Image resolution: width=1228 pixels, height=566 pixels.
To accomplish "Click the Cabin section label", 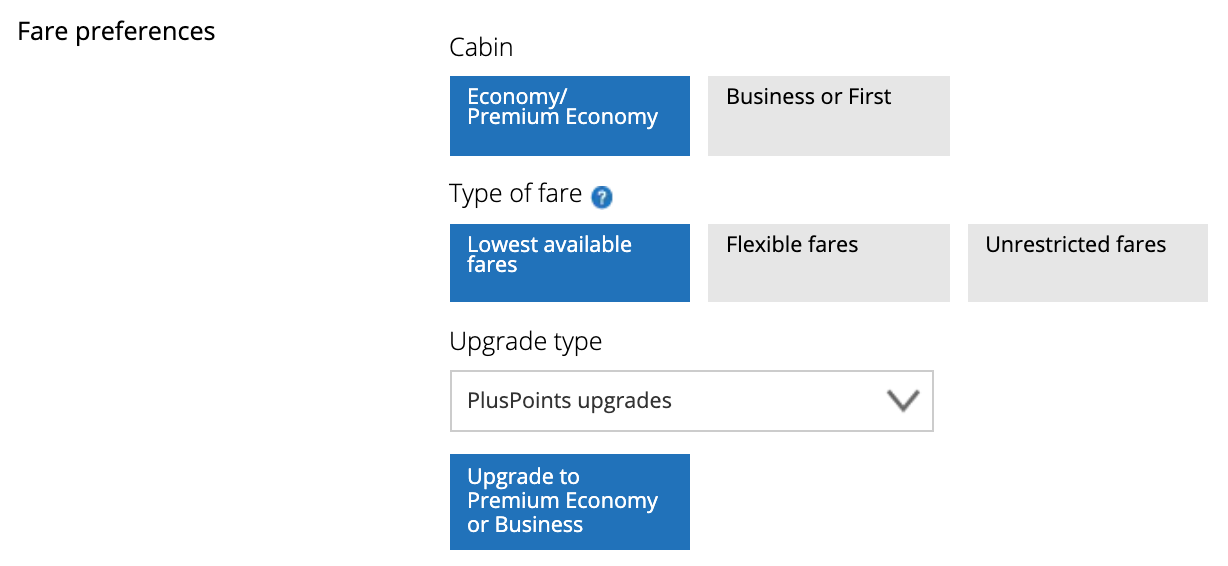I will tap(481, 47).
